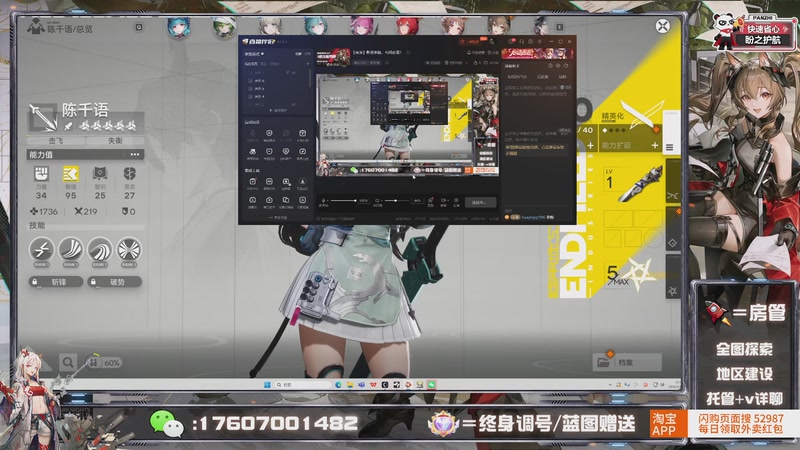The width and height of the screenshot is (800, 450).
Task: Toggle the third scene checkbox in streaming app
Action: point(250,88)
